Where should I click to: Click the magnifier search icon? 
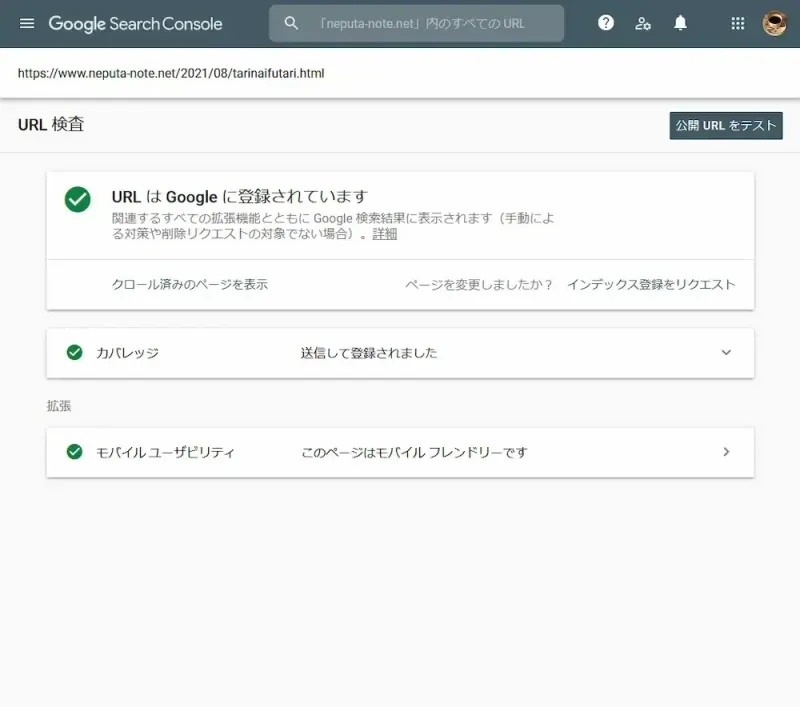(291, 23)
